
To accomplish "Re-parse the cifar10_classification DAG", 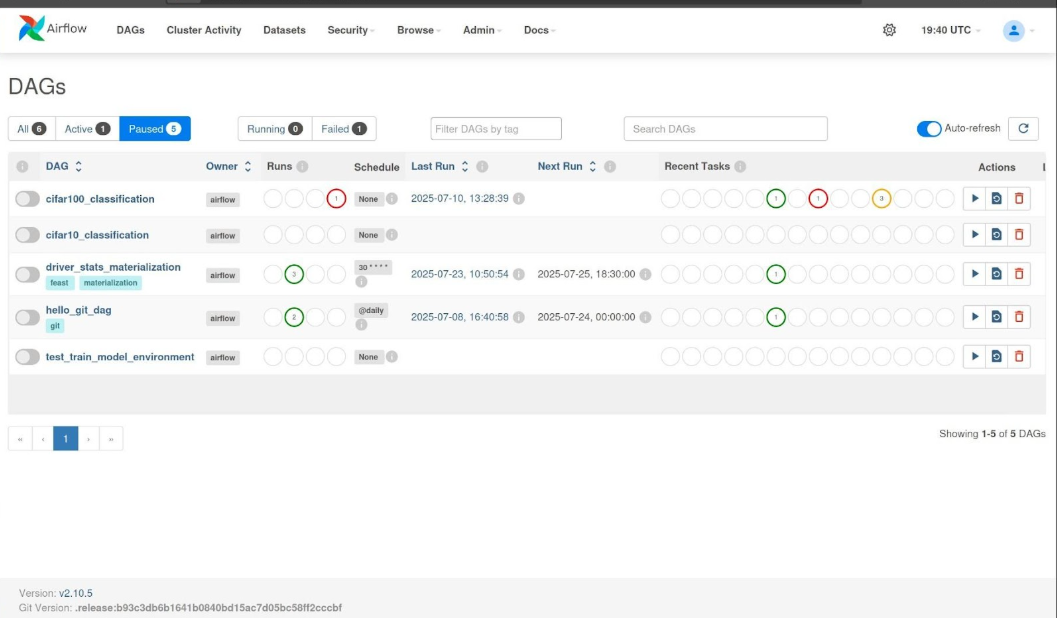I will coord(997,236).
